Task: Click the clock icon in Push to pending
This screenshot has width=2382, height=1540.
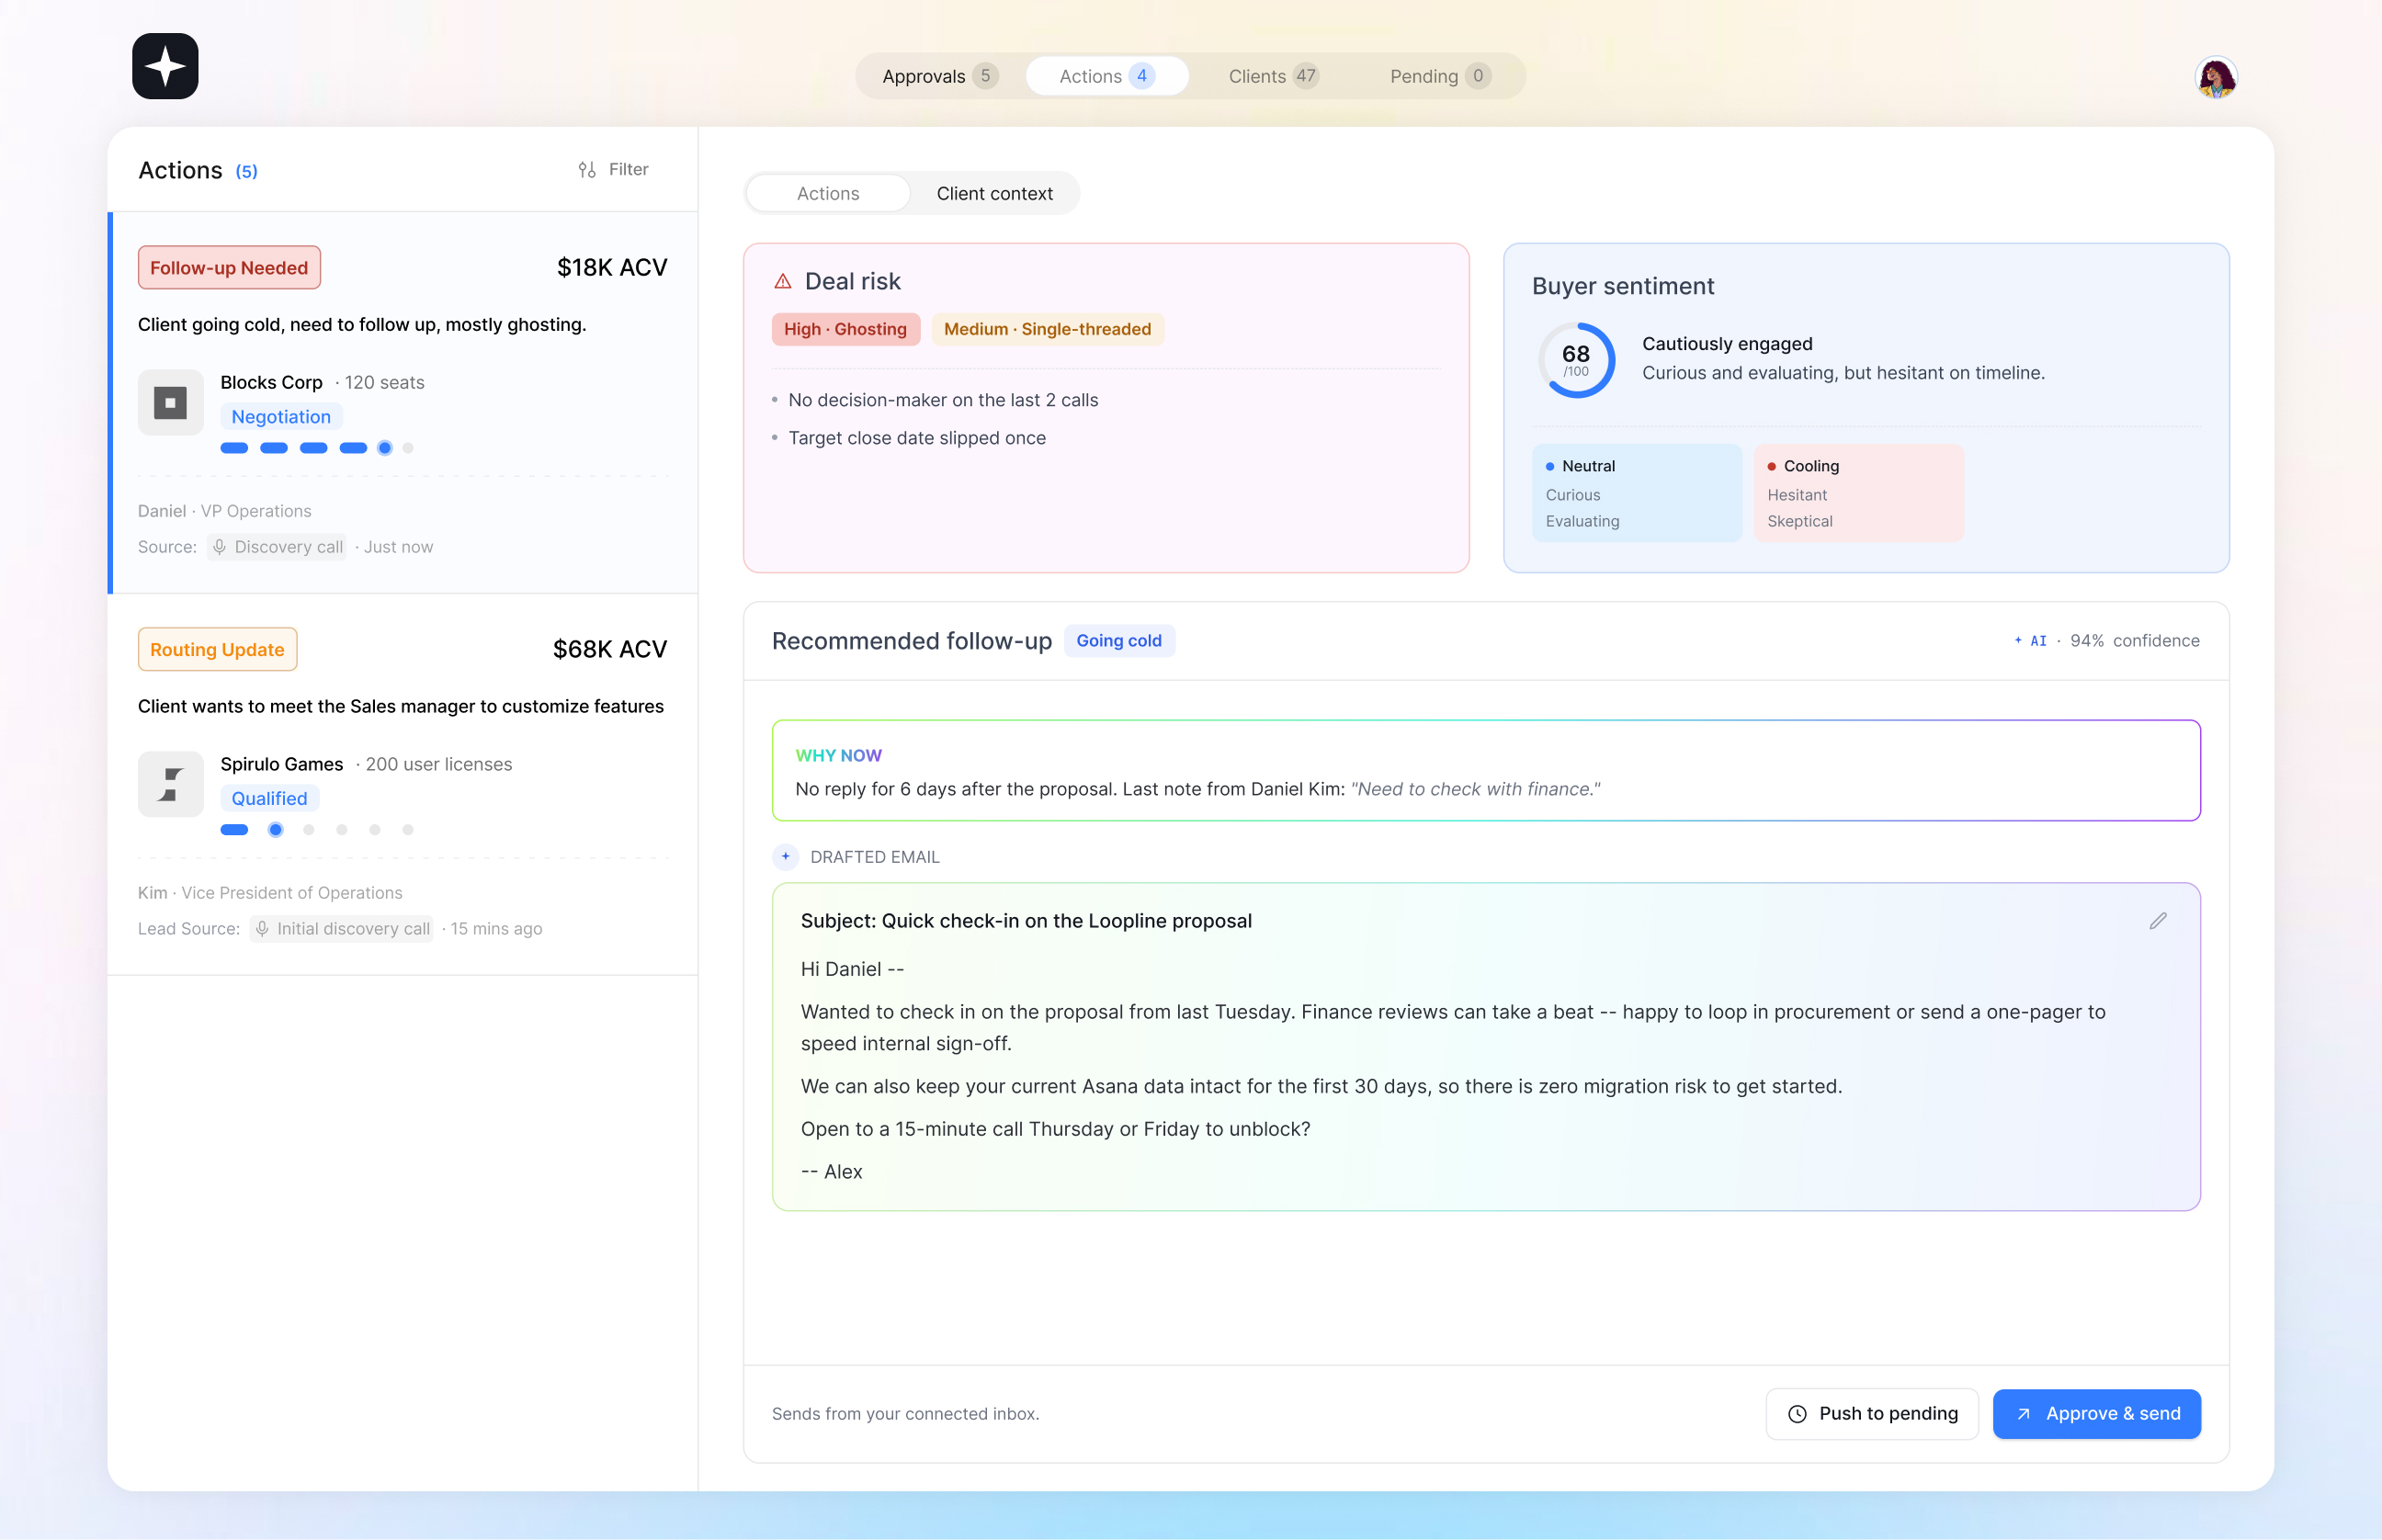Action: tap(1797, 1414)
